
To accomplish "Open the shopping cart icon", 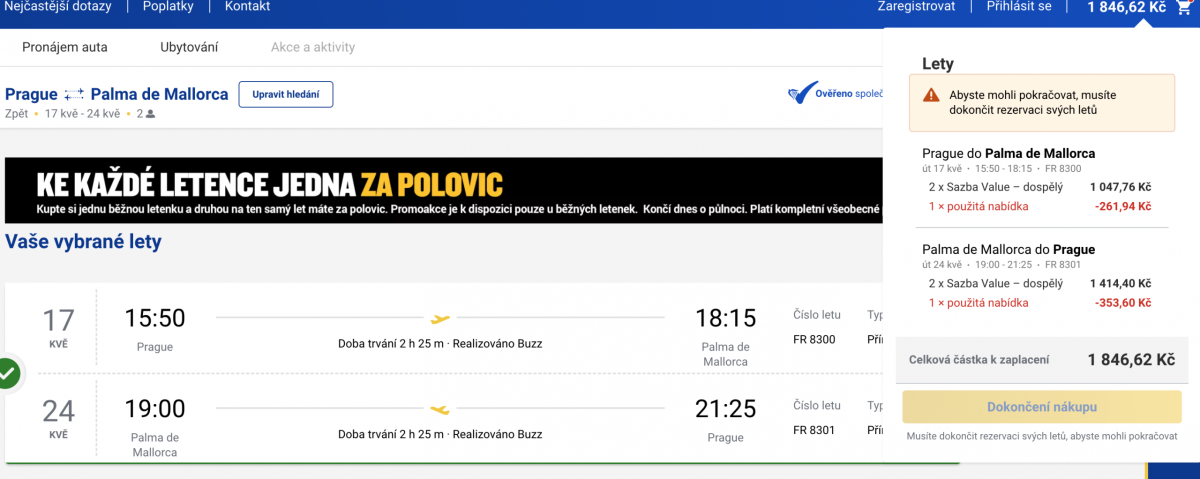I will point(1184,7).
